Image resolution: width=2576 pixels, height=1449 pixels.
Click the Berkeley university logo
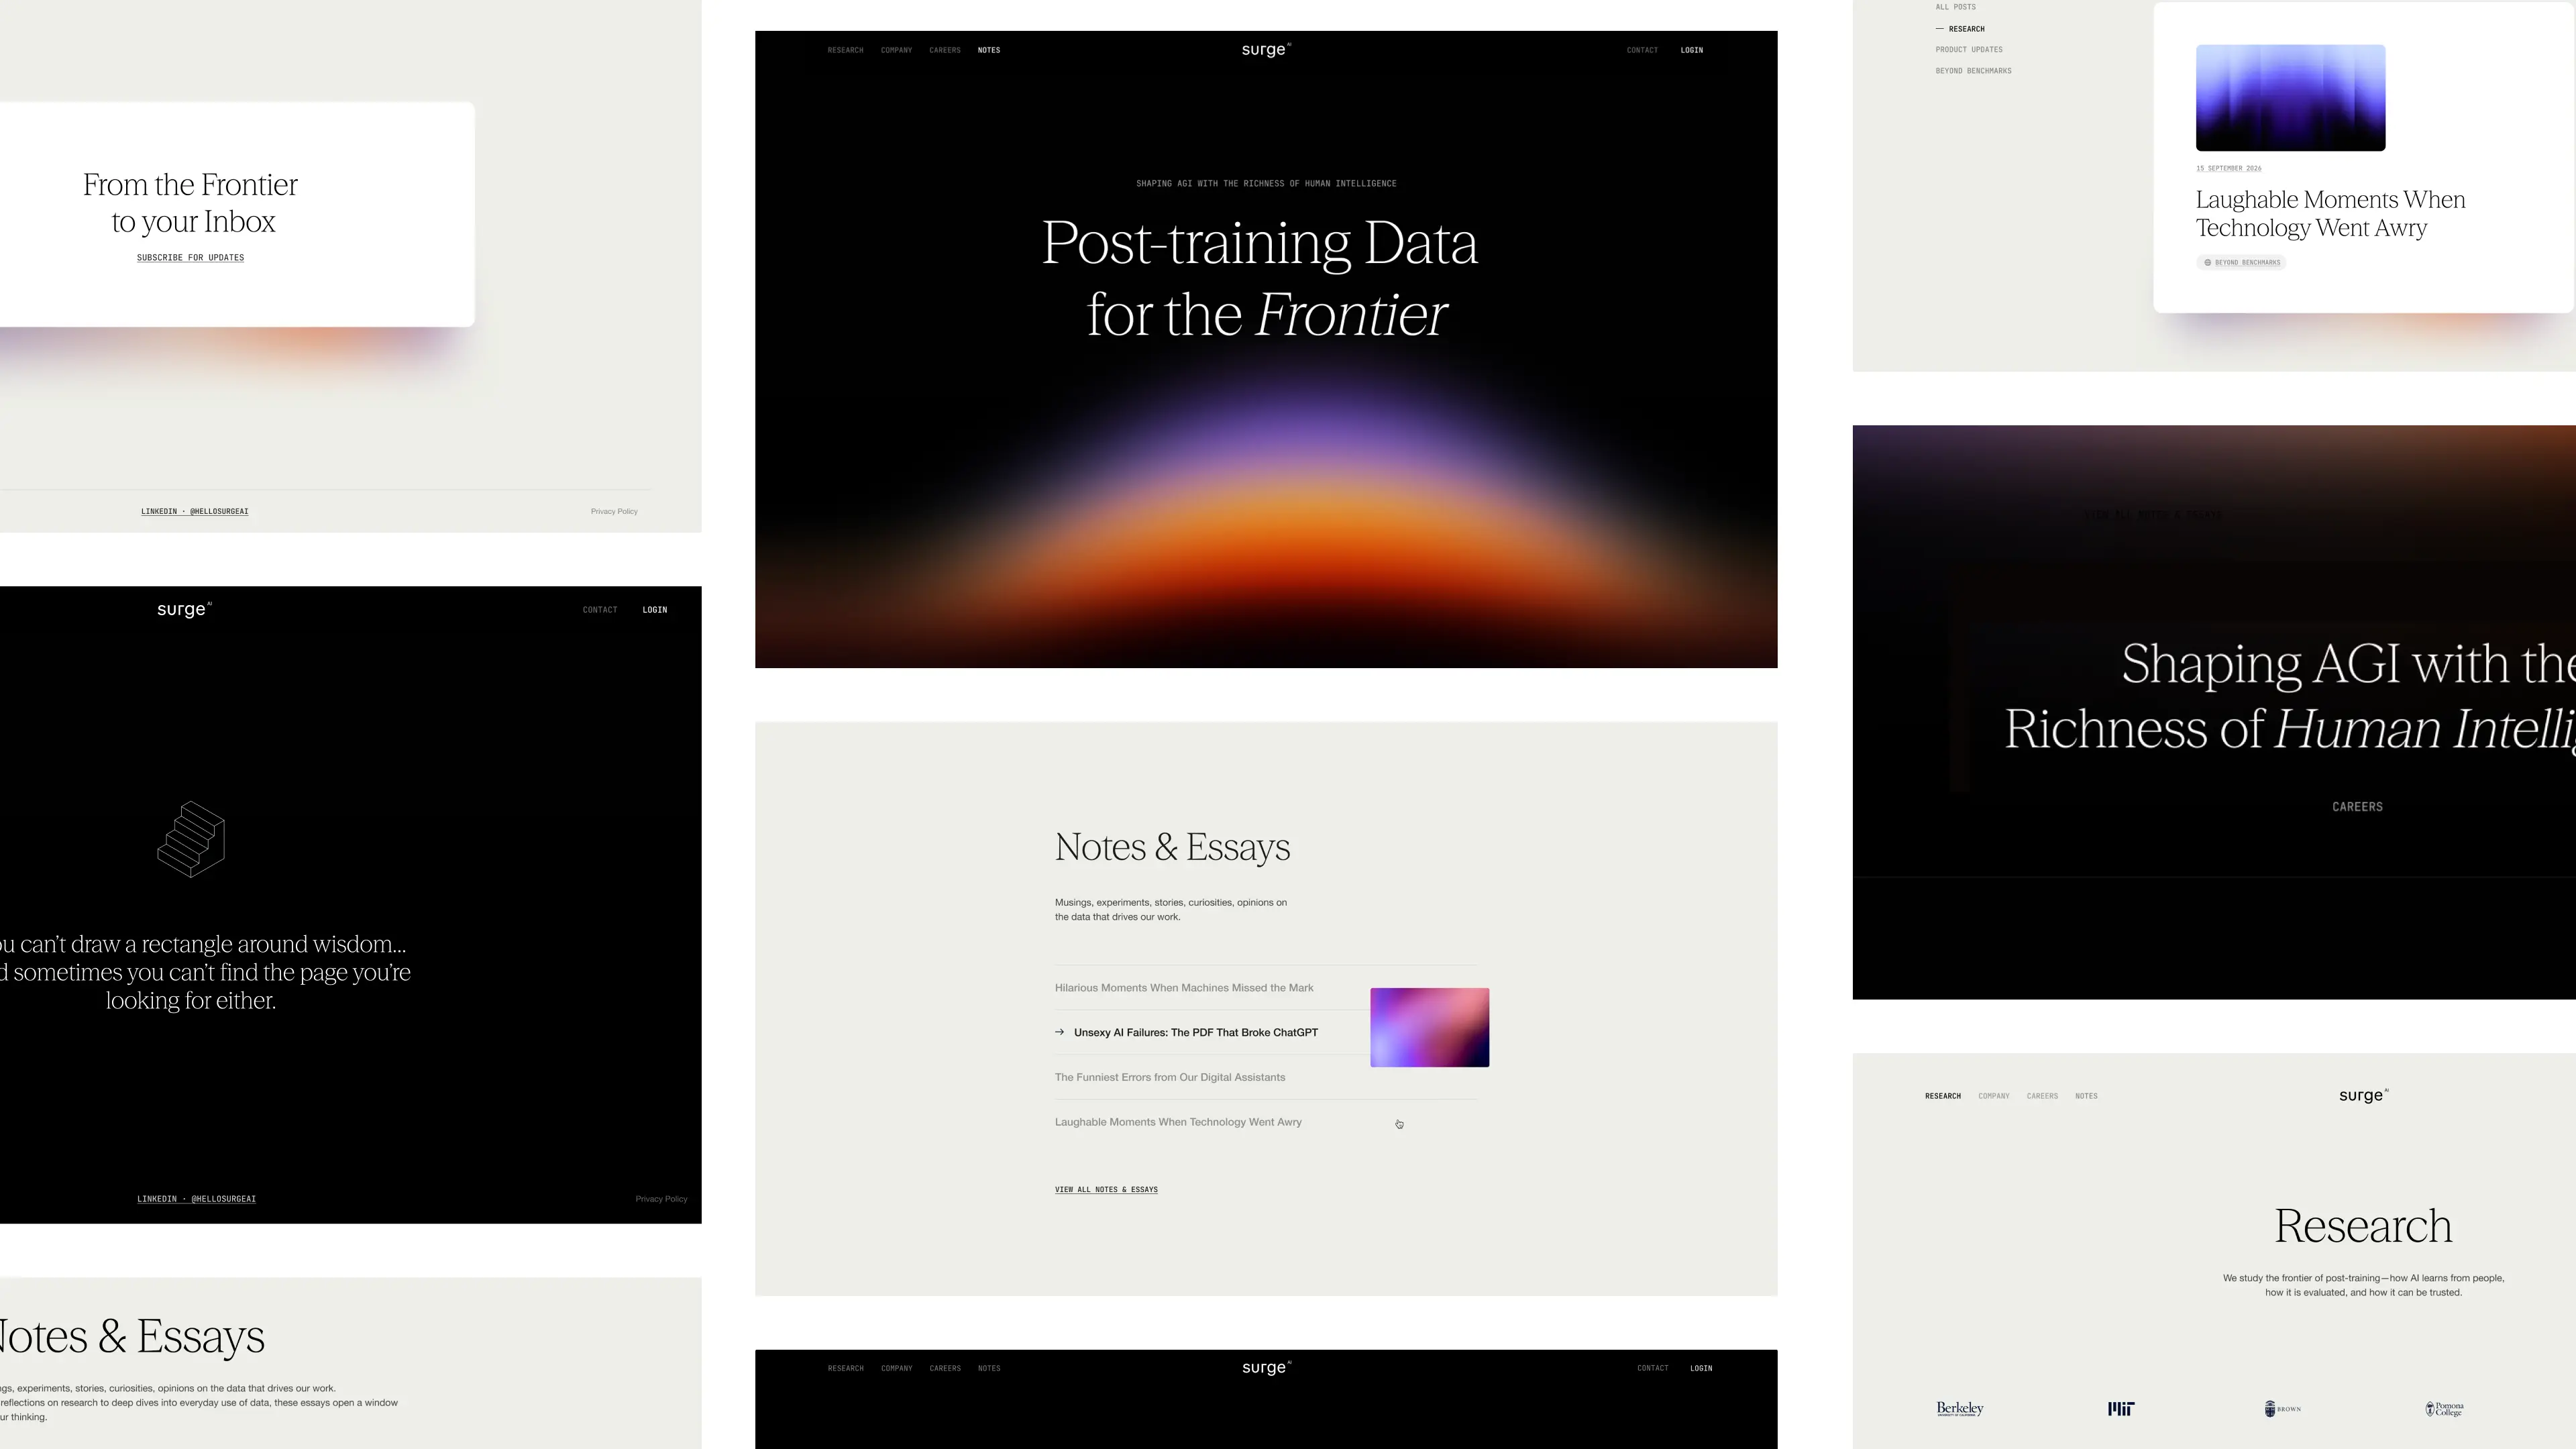pos(1959,1408)
